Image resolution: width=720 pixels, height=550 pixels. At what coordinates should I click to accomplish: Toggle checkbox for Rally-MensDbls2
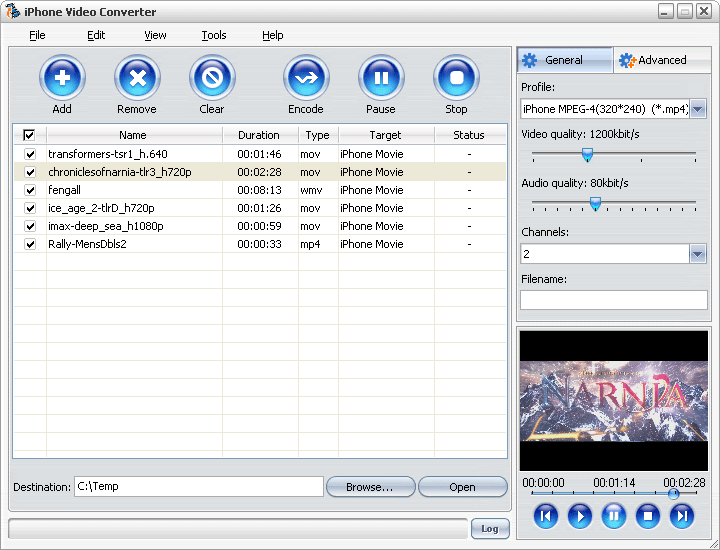tap(29, 244)
